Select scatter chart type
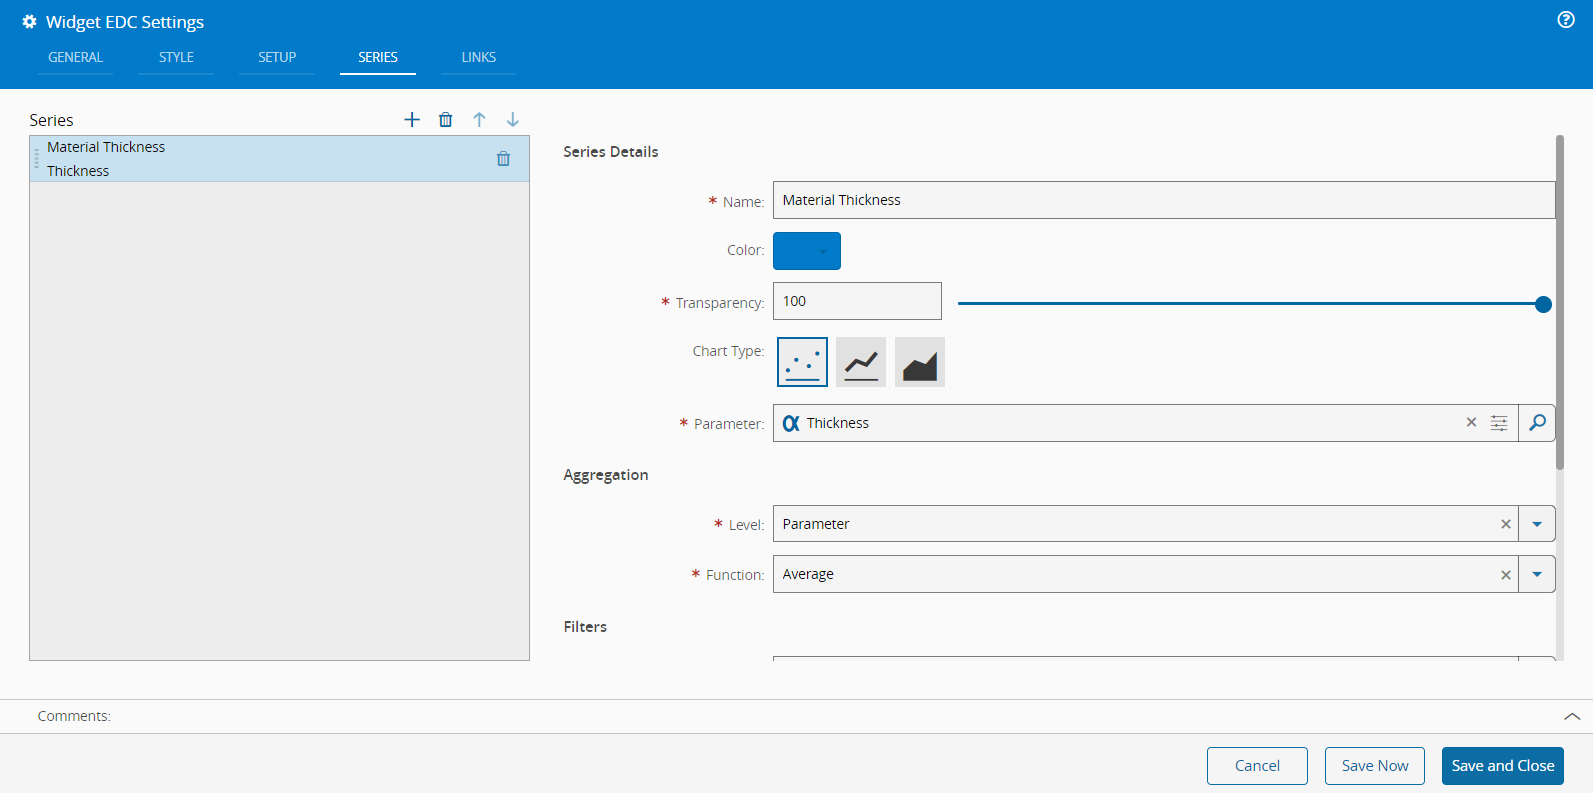 coord(802,362)
